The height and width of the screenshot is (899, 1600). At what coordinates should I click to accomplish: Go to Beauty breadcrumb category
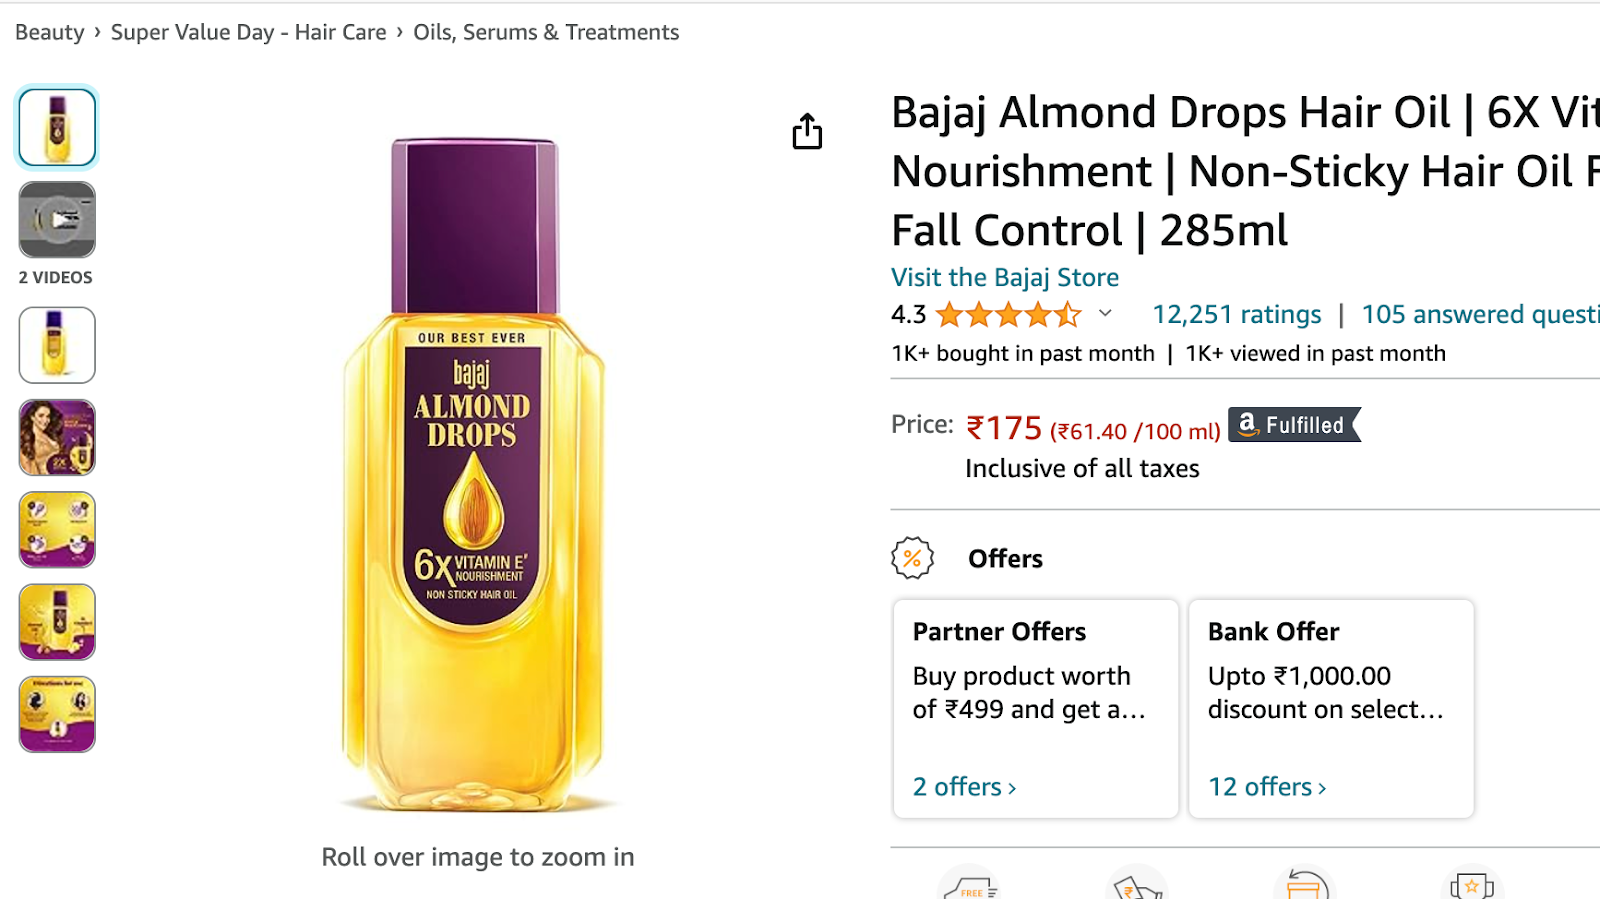pyautogui.click(x=50, y=32)
